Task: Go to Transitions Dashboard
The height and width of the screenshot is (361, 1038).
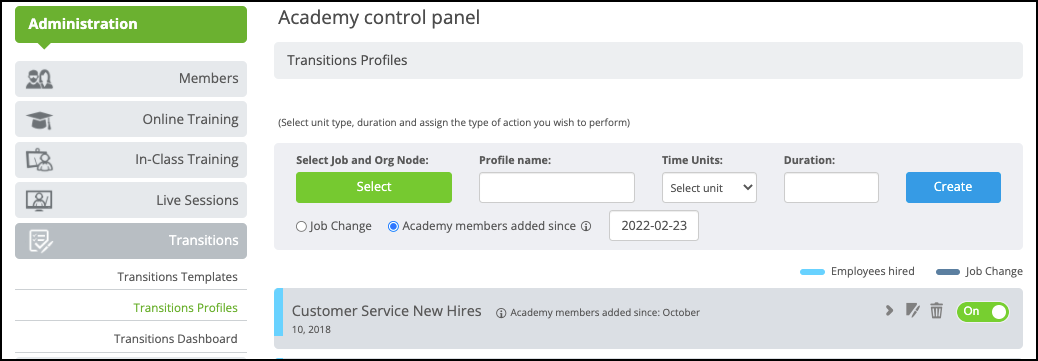Action: pos(175,339)
